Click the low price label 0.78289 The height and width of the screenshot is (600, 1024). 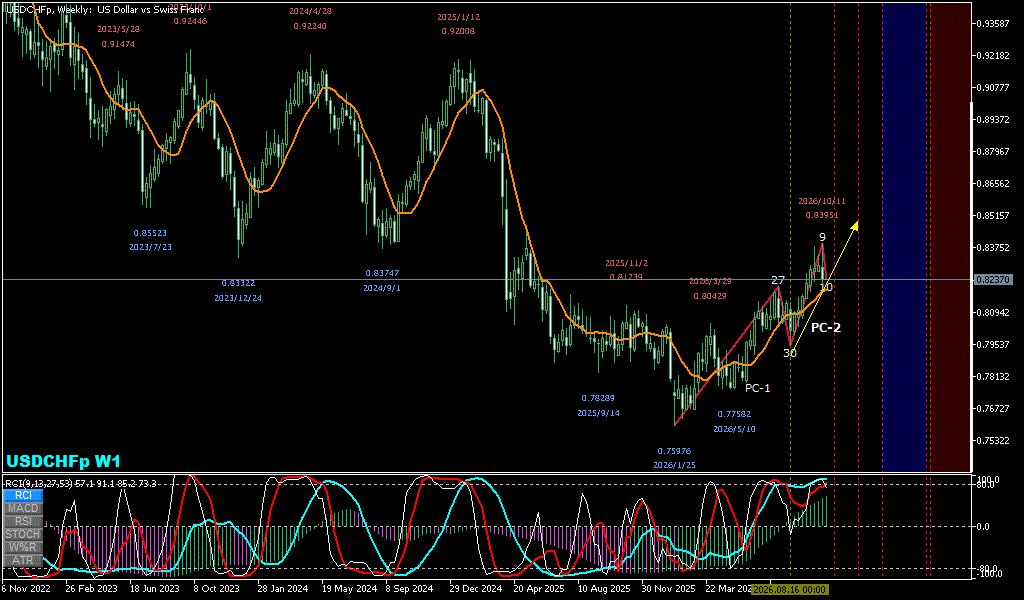pos(598,398)
